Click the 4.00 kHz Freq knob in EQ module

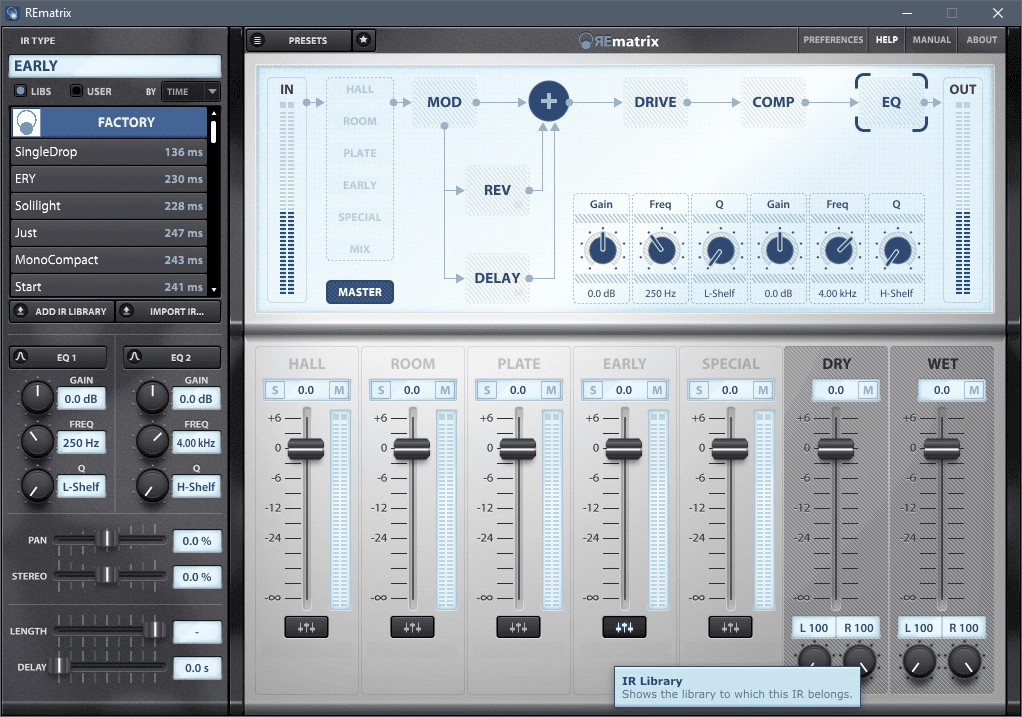pos(838,250)
